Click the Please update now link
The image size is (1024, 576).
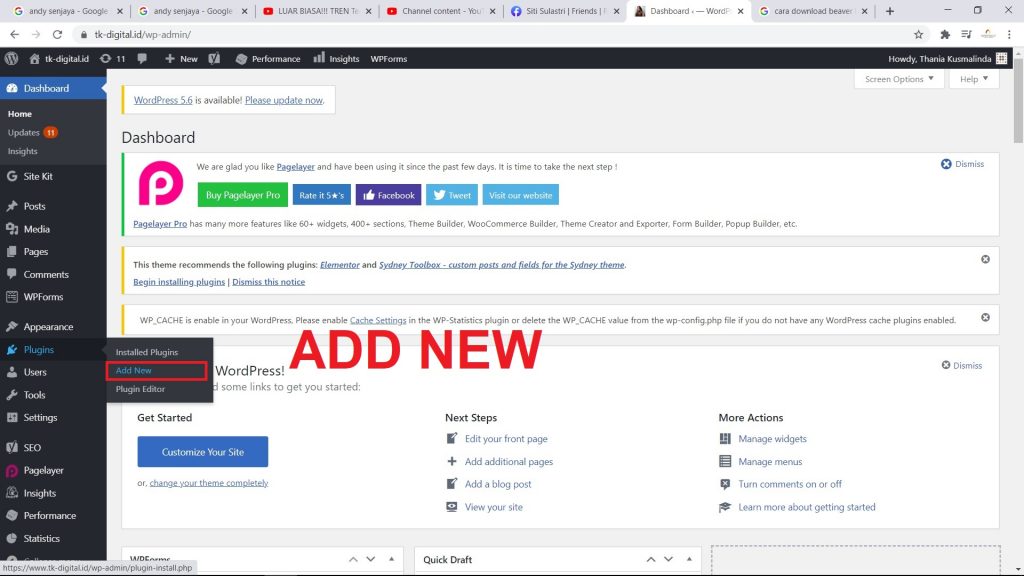tap(283, 99)
